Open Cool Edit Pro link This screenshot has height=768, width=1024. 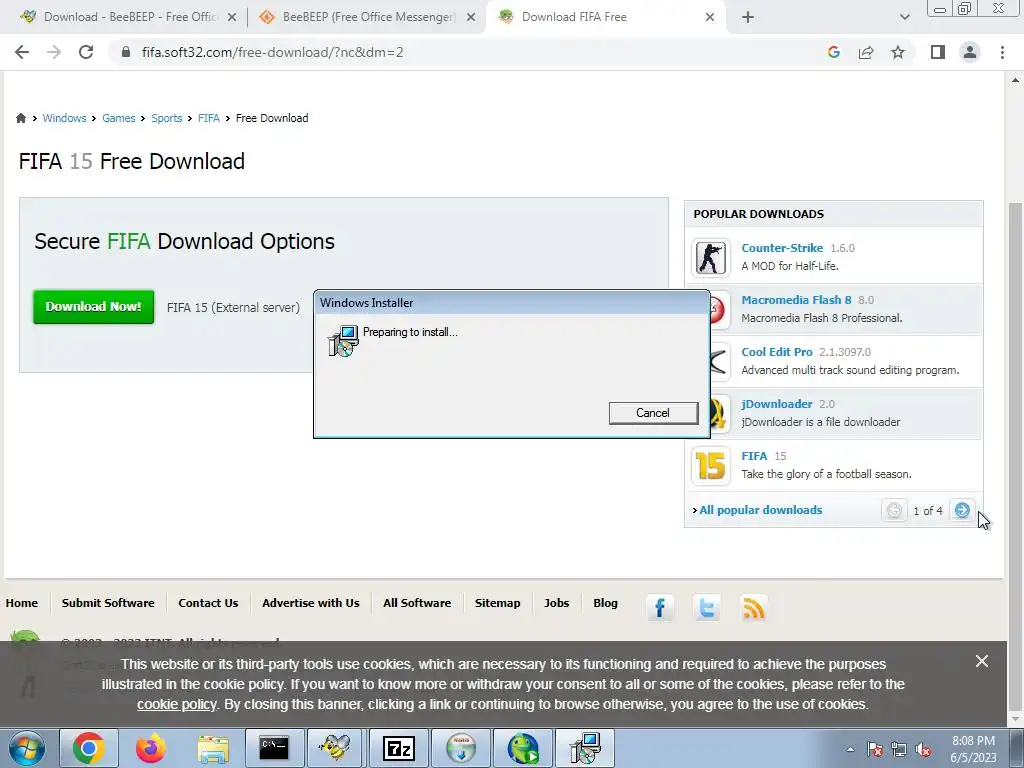pyautogui.click(x=776, y=352)
